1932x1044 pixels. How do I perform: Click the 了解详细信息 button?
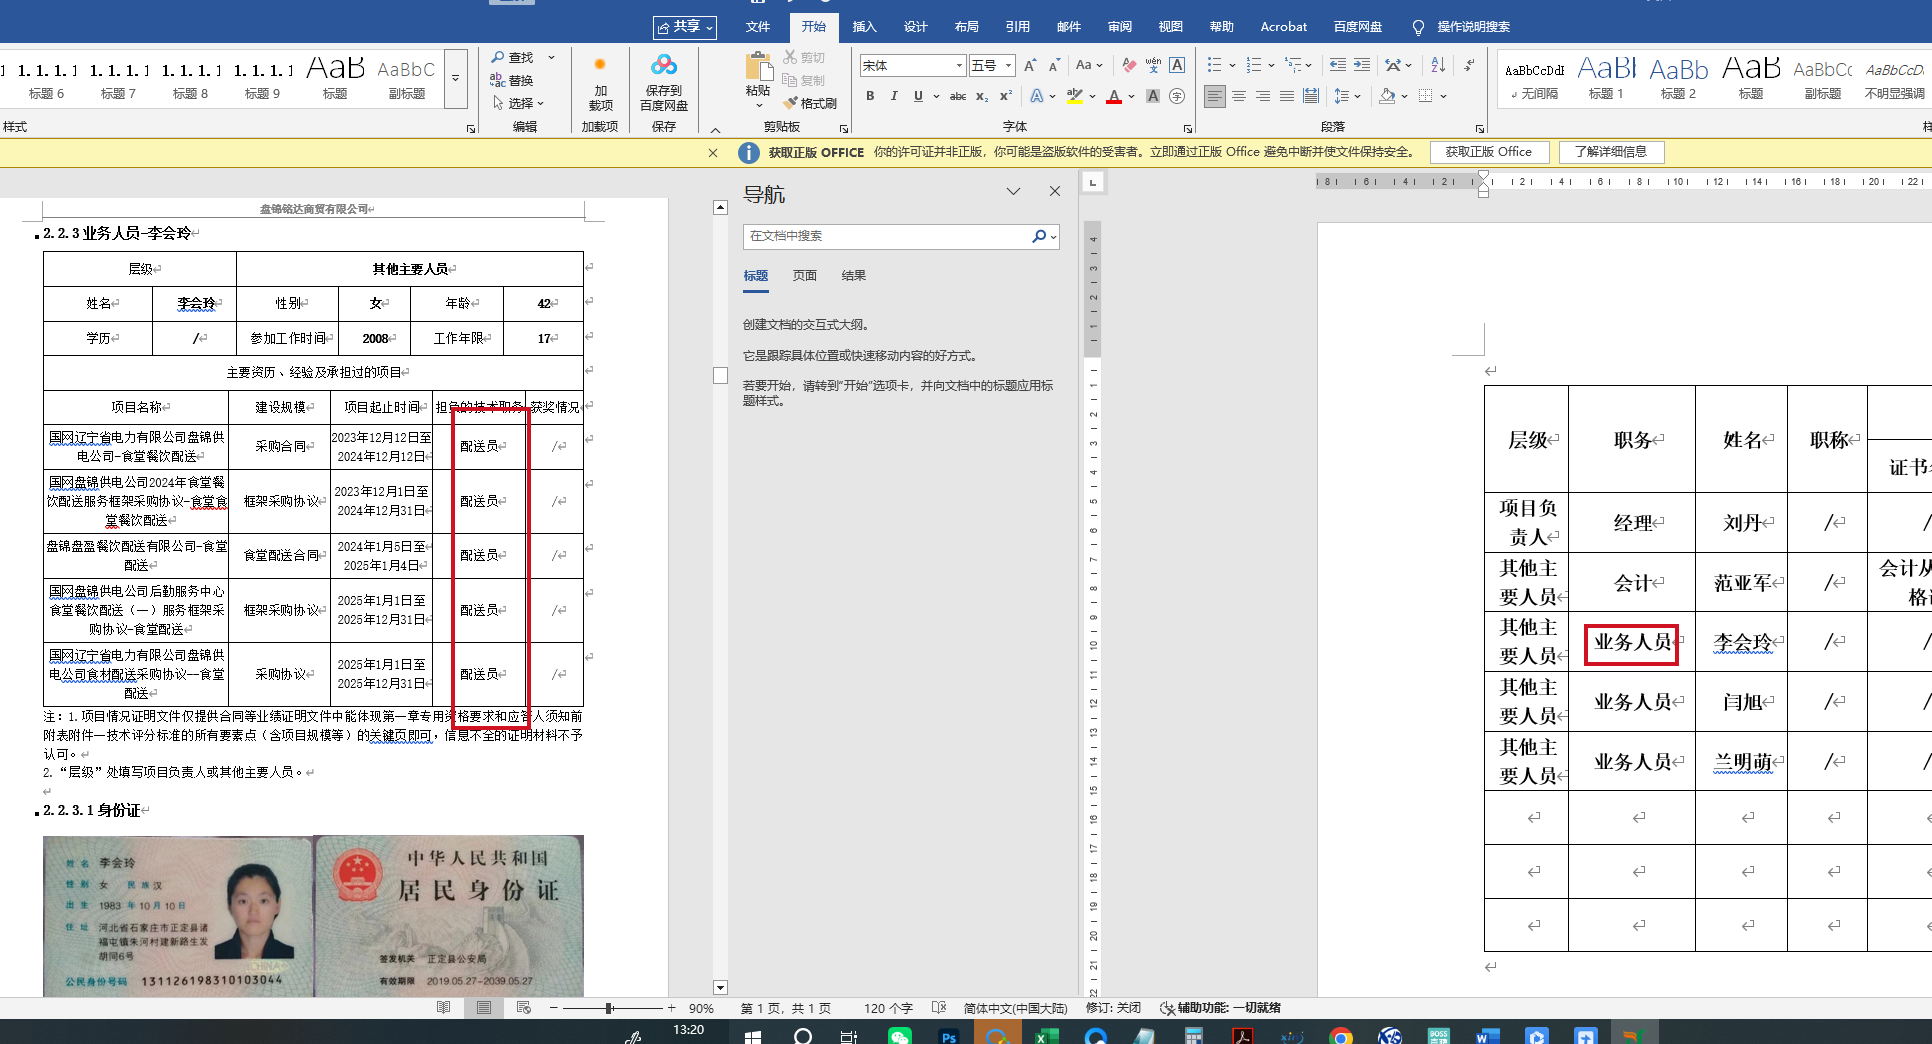(x=1610, y=152)
